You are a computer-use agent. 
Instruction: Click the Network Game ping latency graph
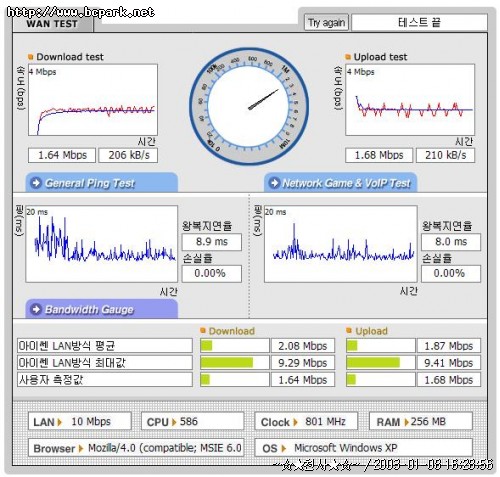pos(341,244)
